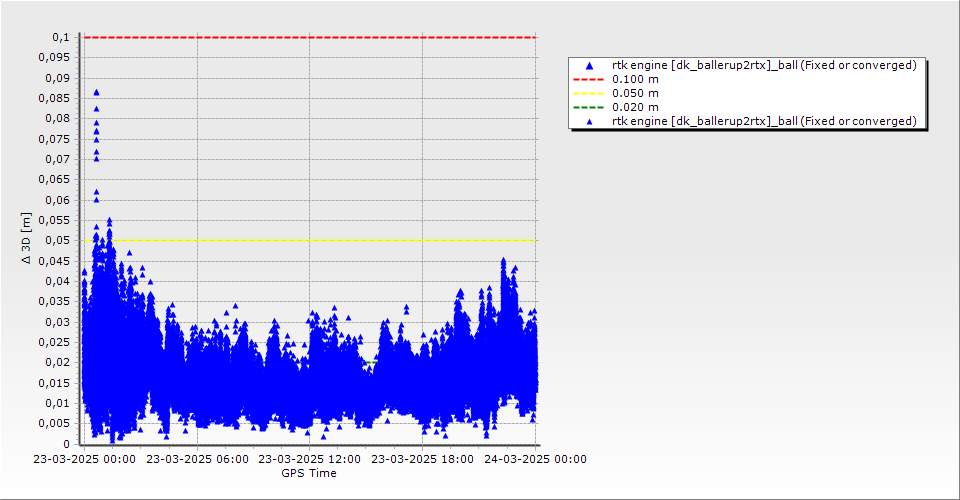Viewport: 960px width, 500px height.
Task: Click the first rtk engine legend label
Action: coord(764,65)
